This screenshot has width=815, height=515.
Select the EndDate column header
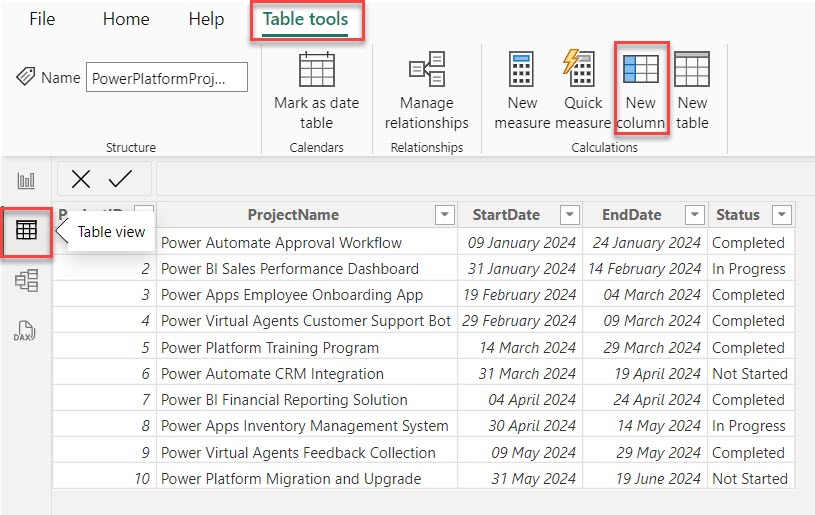(x=632, y=215)
